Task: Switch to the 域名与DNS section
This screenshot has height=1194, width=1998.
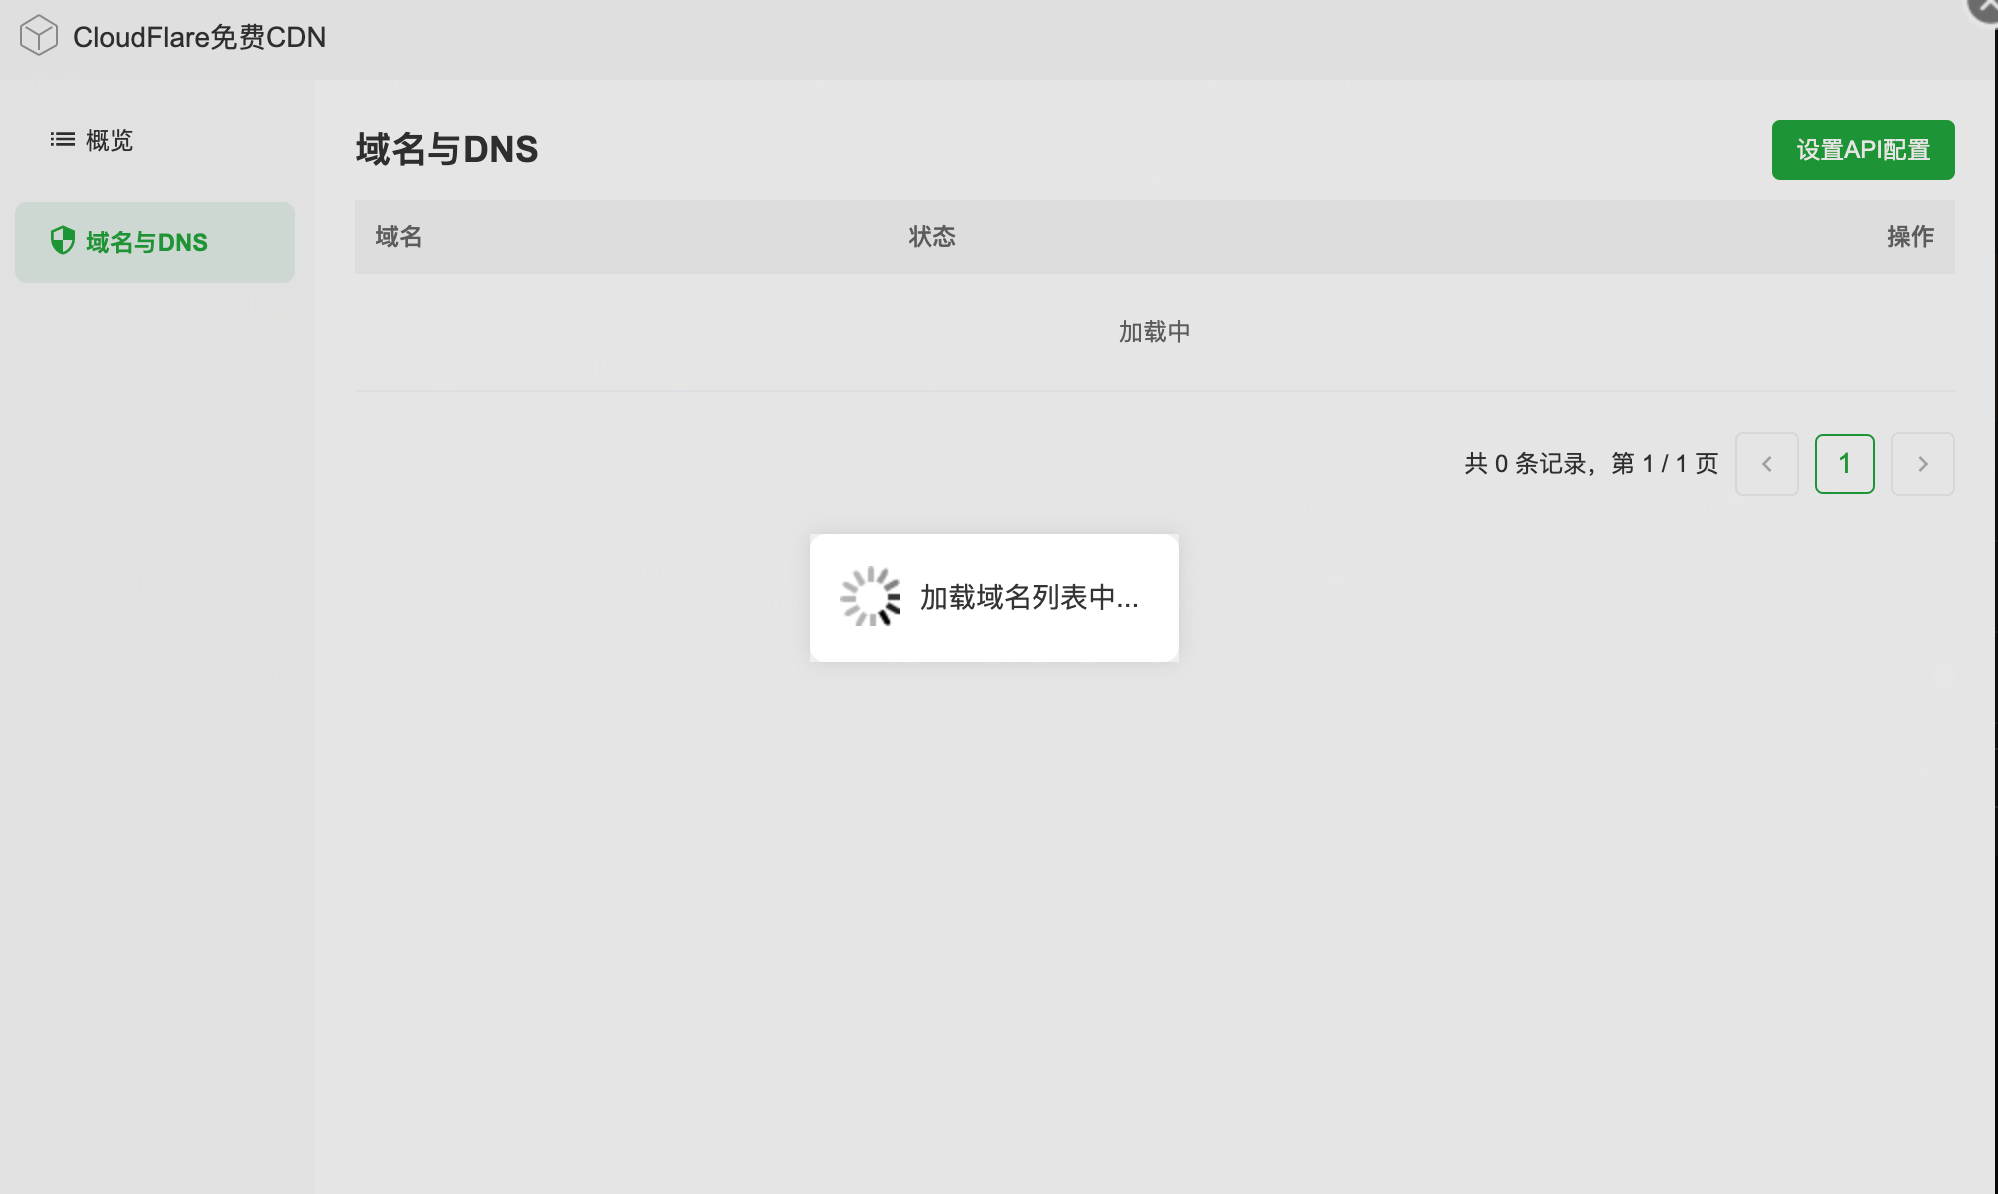Action: 145,241
